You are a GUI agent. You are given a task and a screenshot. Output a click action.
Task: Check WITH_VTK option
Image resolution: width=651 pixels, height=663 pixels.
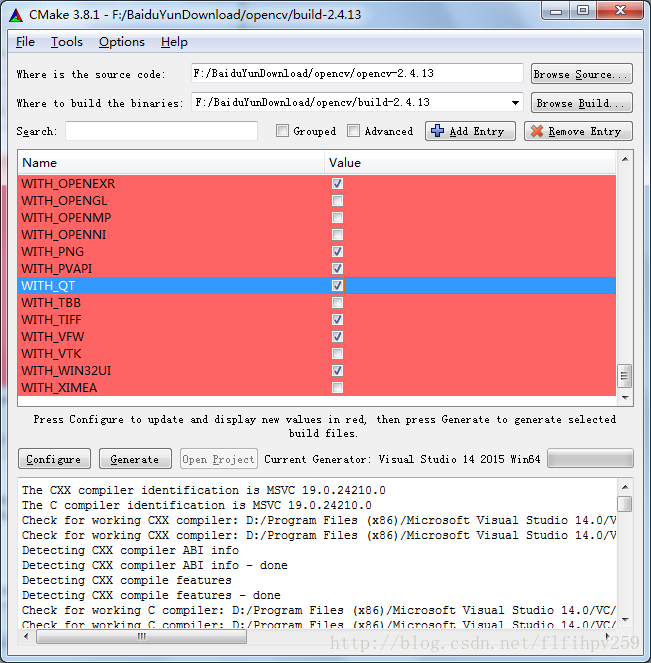click(x=337, y=353)
